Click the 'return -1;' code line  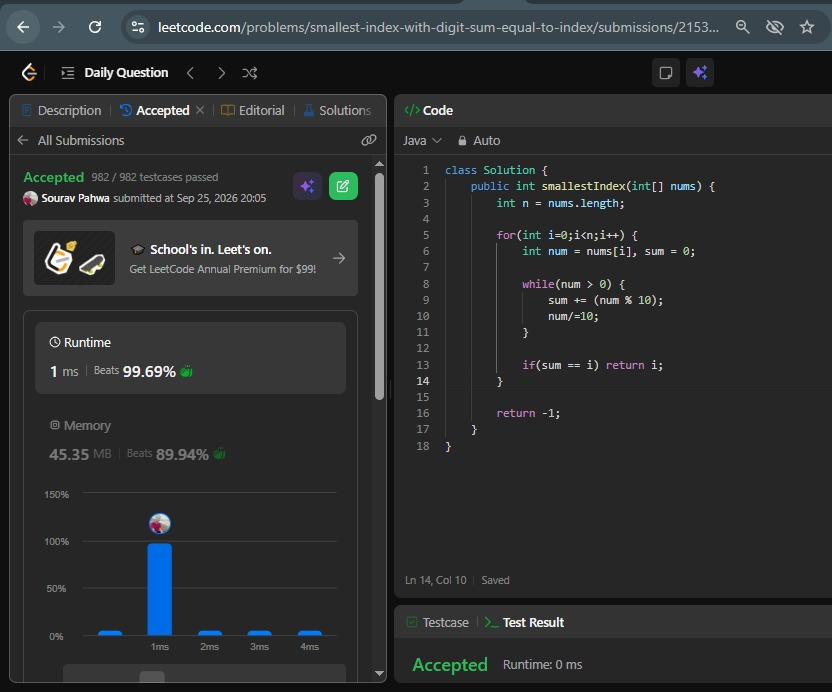tap(528, 413)
